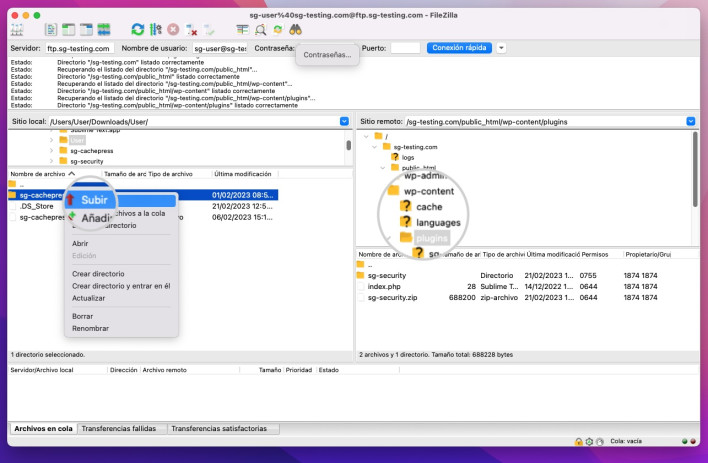Collapse the remote root slash folder
This screenshot has width=708, height=463.
[x=366, y=136]
